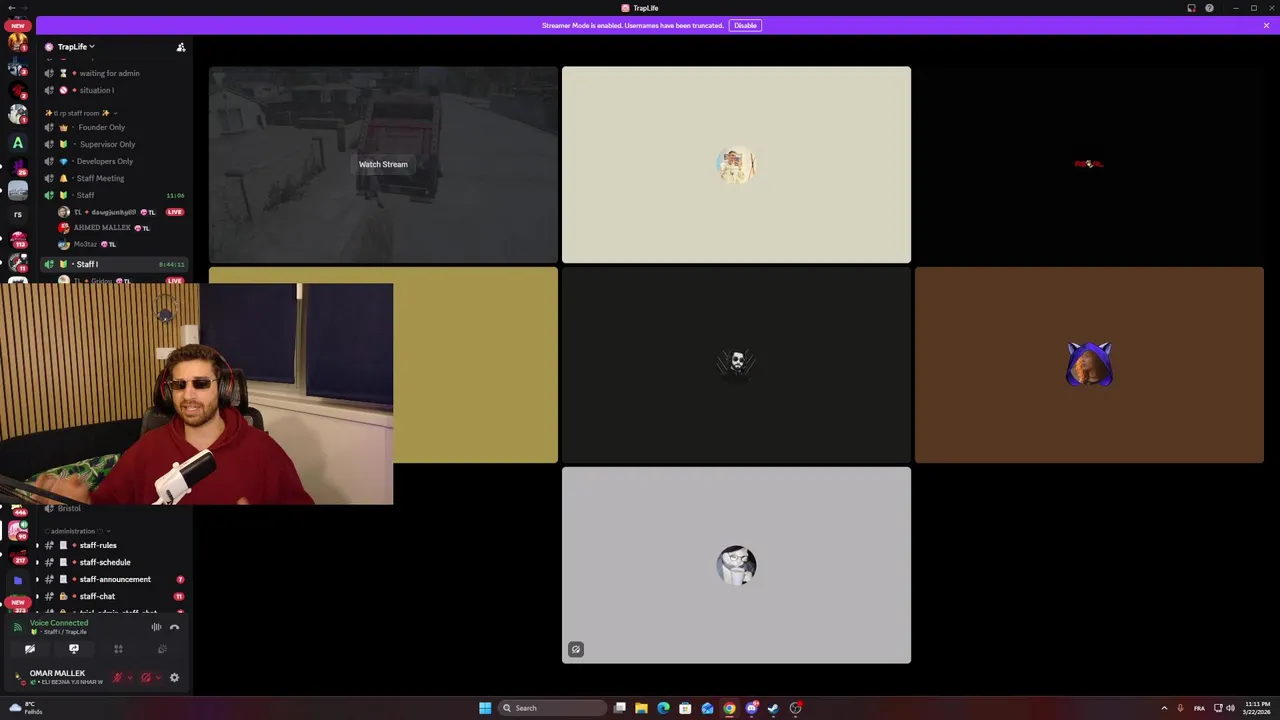Collapse the tl rp staff room category
This screenshot has height=720, width=1280.
[80, 113]
